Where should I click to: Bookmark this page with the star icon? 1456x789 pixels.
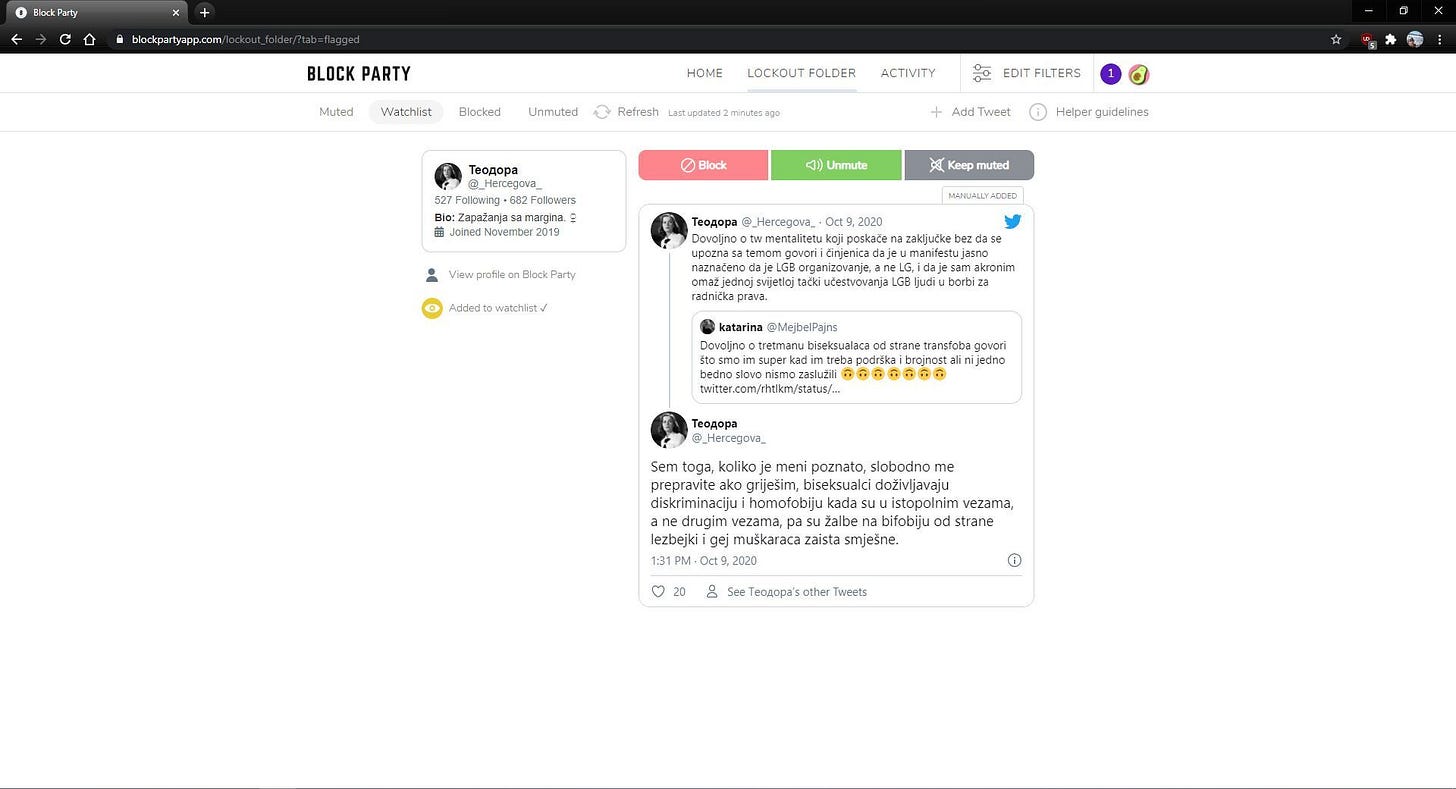[x=1336, y=39]
